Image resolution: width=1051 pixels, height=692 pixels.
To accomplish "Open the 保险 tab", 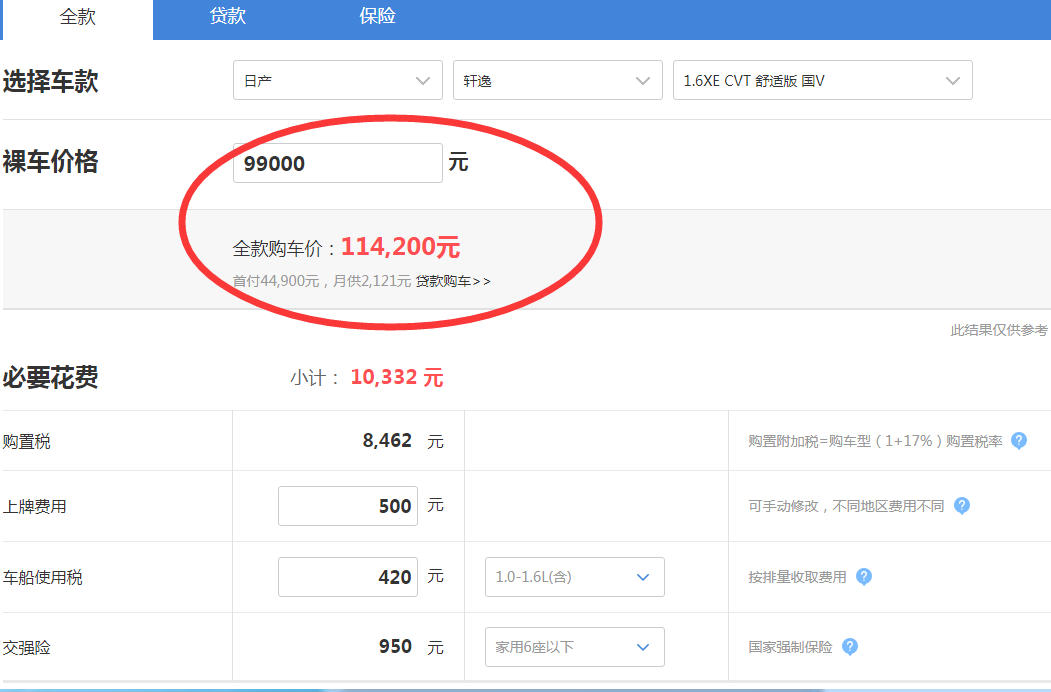I will coord(377,16).
